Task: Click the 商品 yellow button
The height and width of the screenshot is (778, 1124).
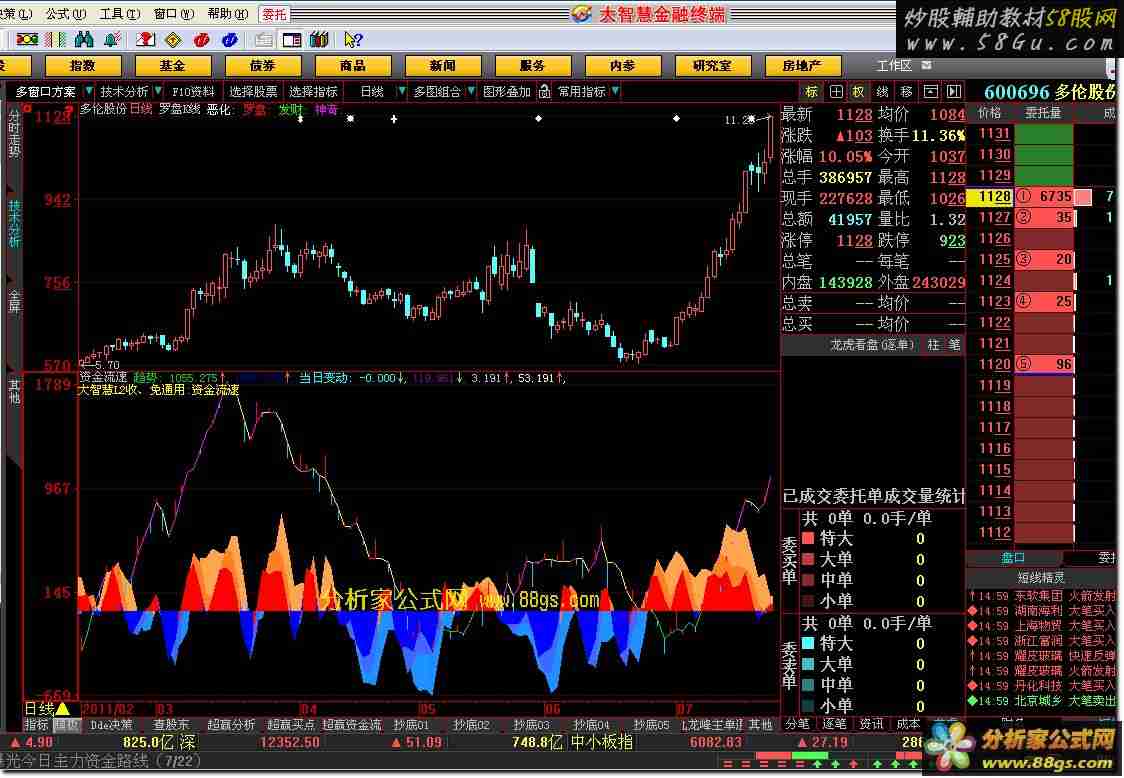Action: tap(353, 66)
